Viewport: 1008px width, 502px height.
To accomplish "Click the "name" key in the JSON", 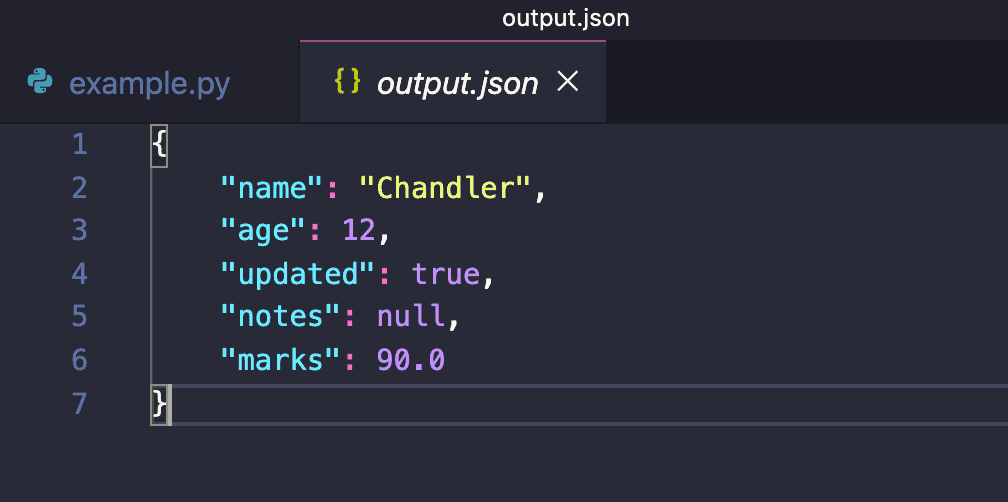I will (x=272, y=188).
